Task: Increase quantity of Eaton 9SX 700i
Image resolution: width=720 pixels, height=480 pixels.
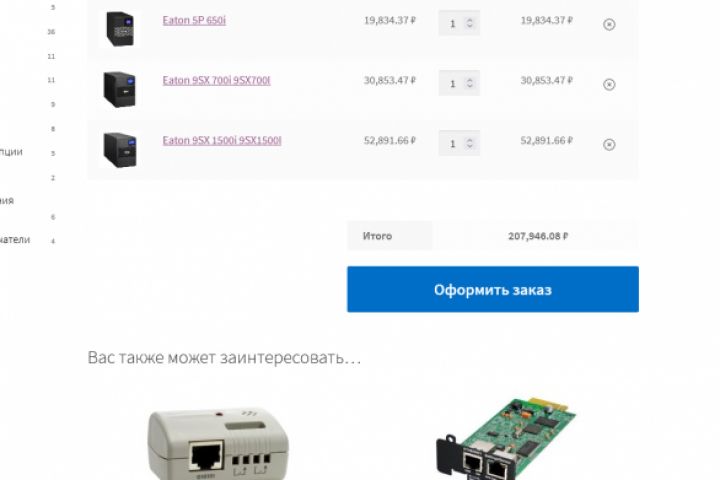Action: tap(469, 80)
